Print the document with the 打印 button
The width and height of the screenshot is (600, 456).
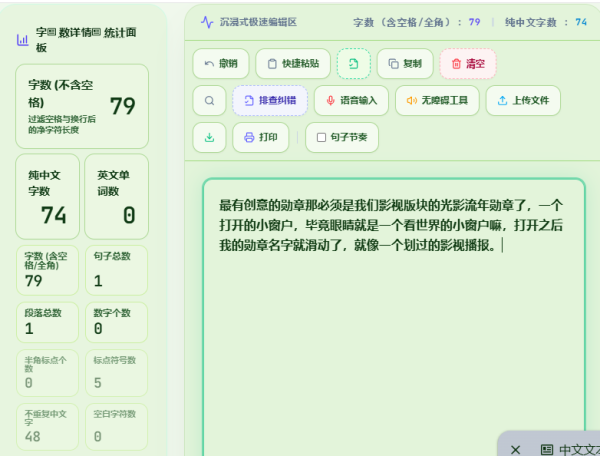(x=261, y=137)
